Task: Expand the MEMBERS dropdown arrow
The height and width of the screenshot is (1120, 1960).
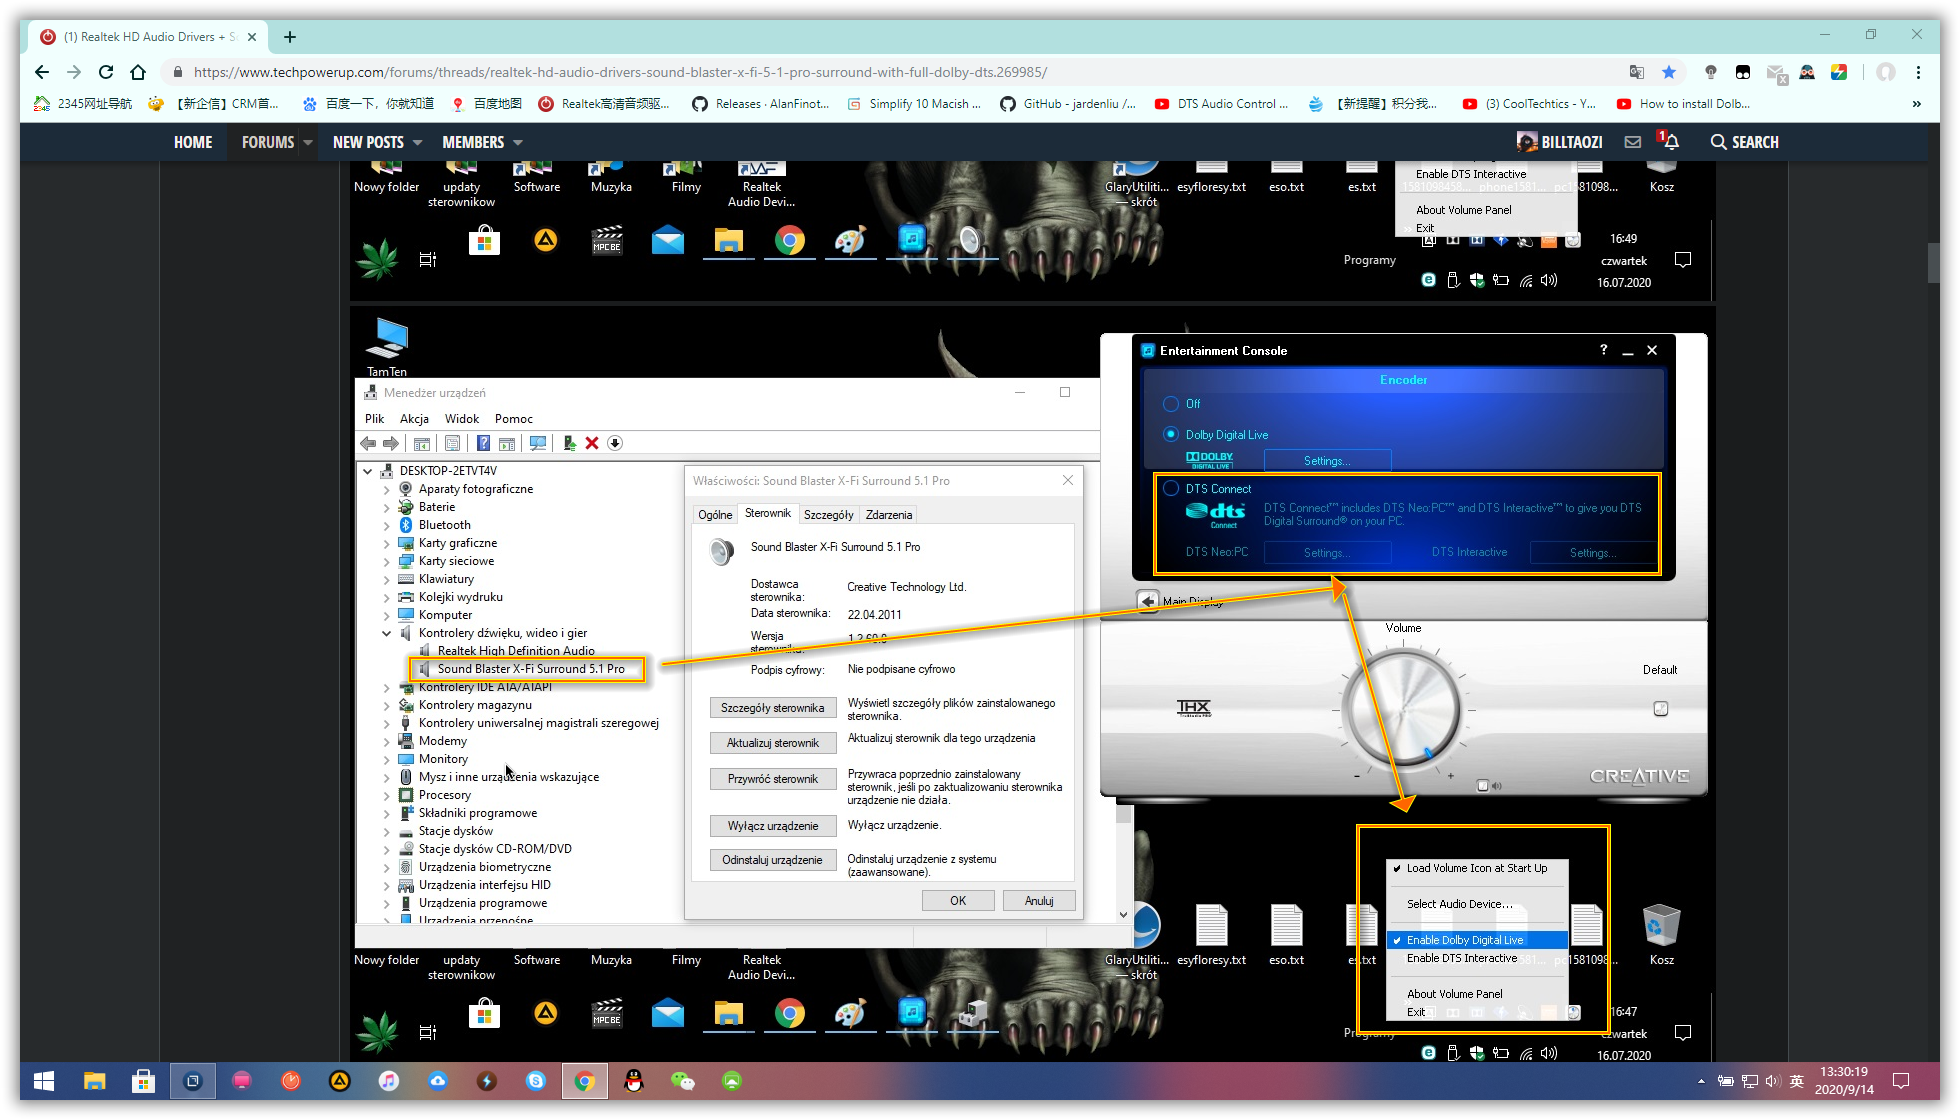Action: (518, 142)
